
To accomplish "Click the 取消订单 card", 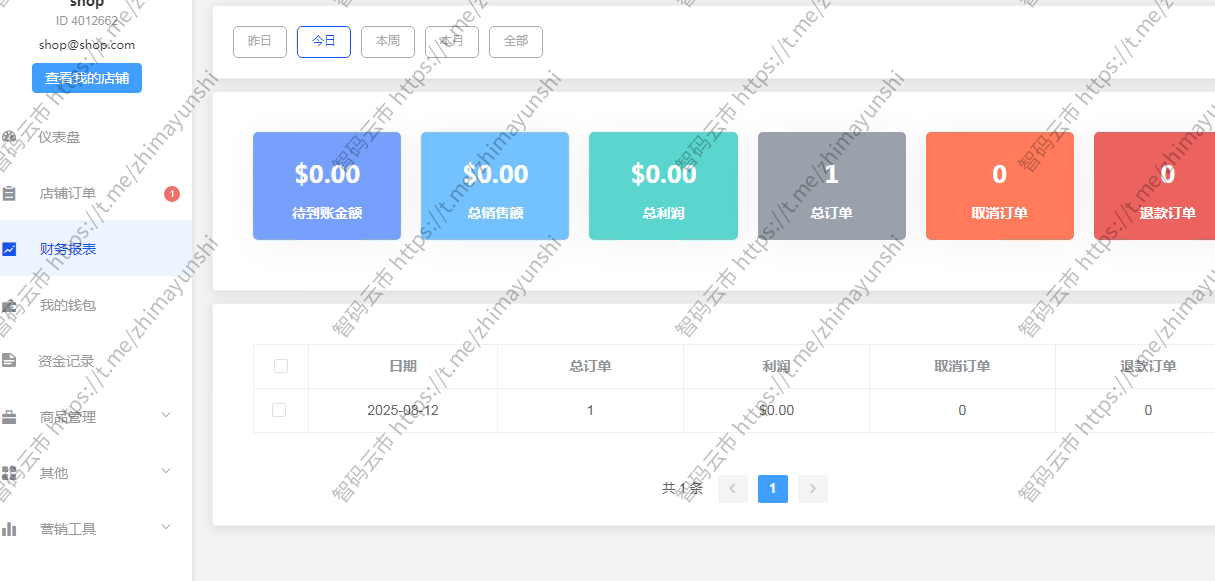I will coord(1000,186).
